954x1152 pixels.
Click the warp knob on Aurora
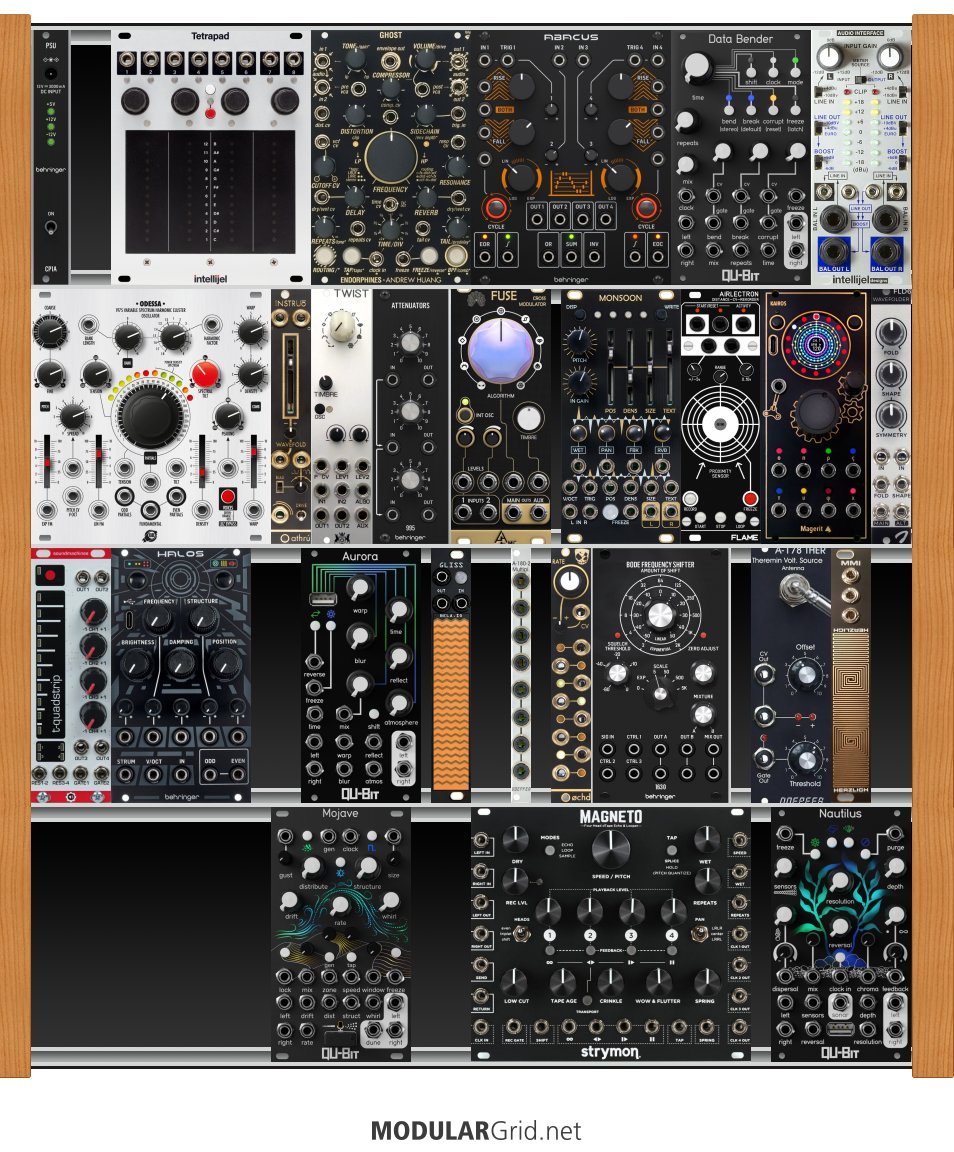click(x=359, y=588)
